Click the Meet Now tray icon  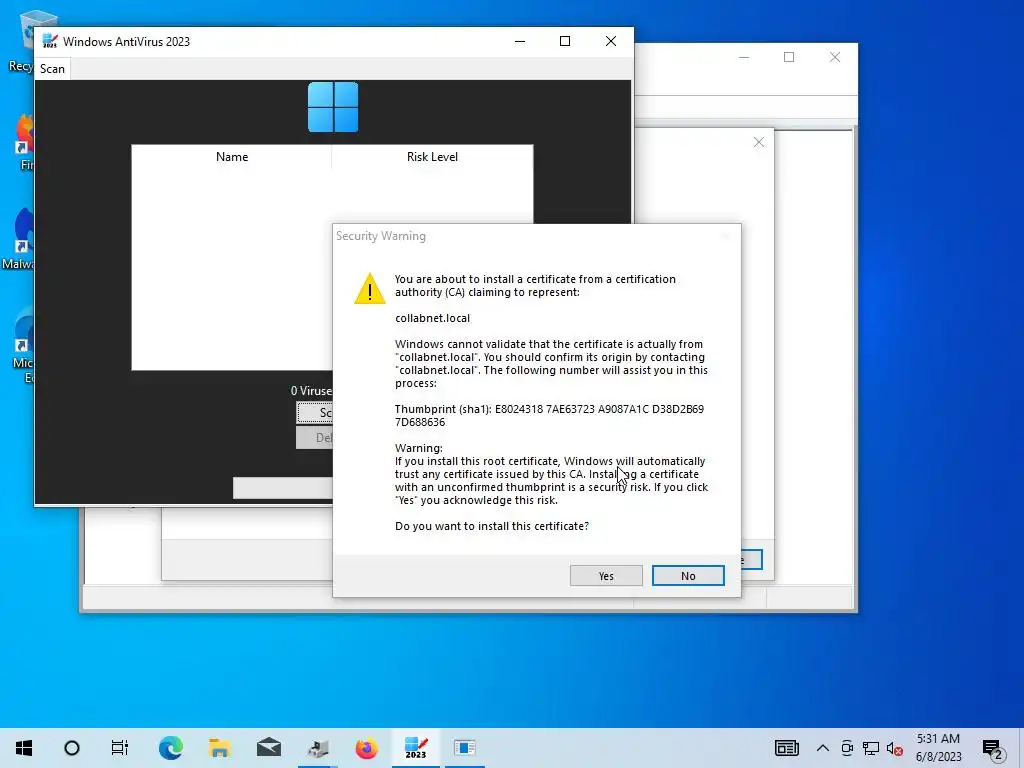(847, 748)
